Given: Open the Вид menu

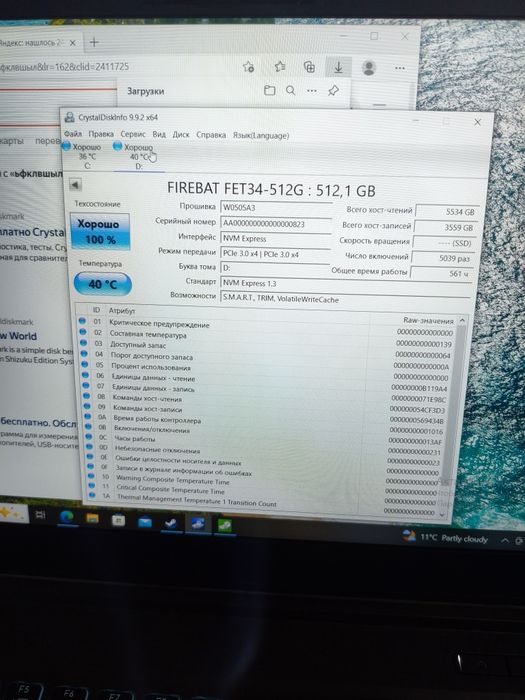Looking at the screenshot, I should [159, 134].
